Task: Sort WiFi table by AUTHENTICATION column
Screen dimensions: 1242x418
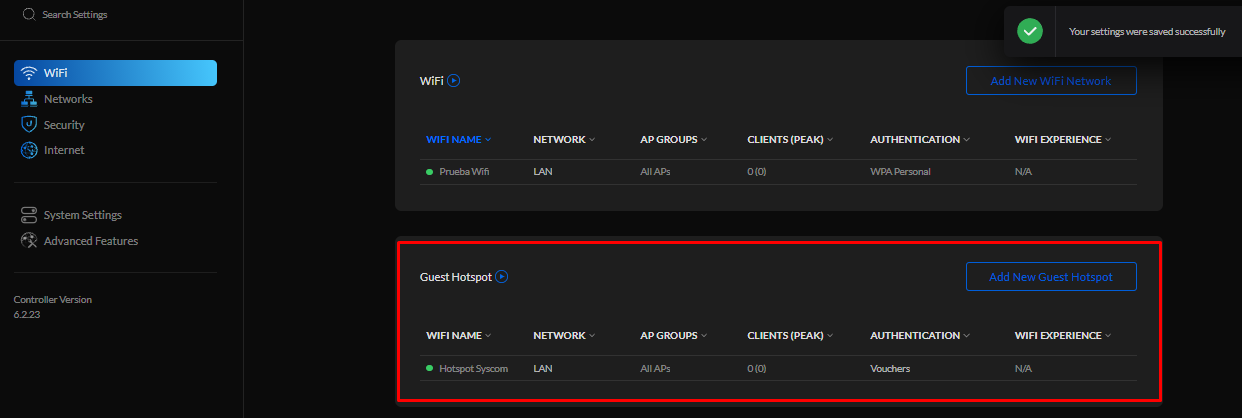Action: [920, 140]
